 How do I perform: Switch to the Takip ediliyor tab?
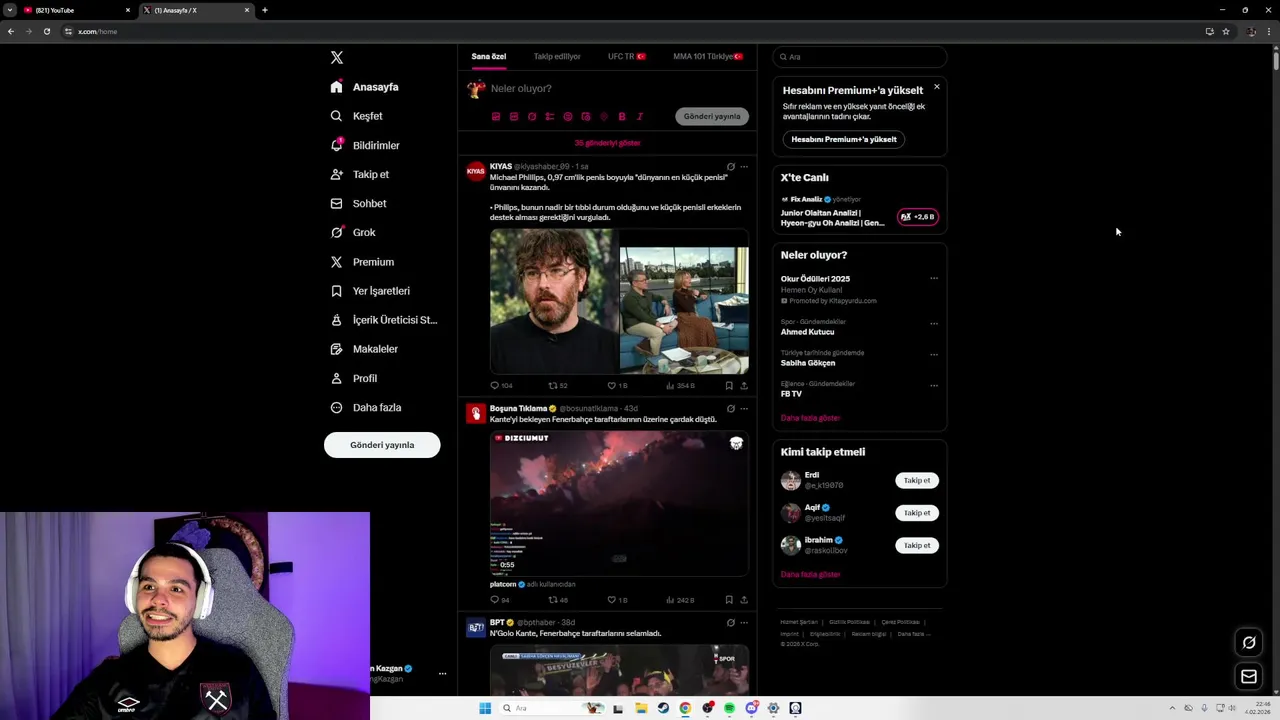[x=557, y=57]
